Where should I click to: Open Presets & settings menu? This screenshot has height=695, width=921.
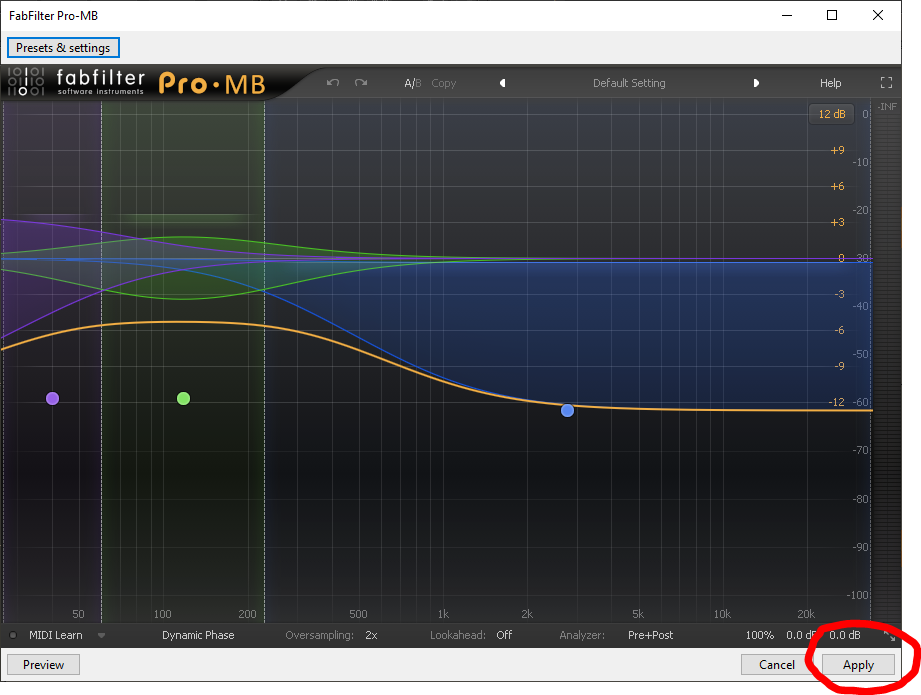(x=63, y=48)
